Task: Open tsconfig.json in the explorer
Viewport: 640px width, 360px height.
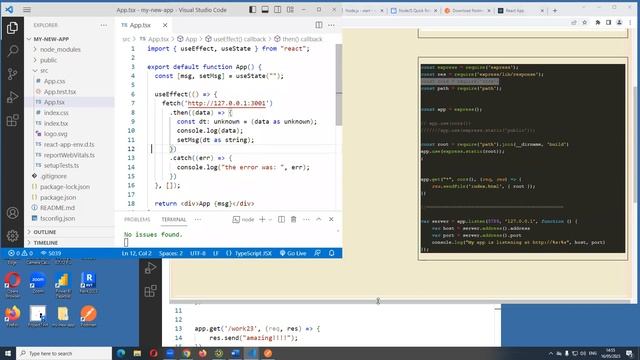Action: [58, 218]
